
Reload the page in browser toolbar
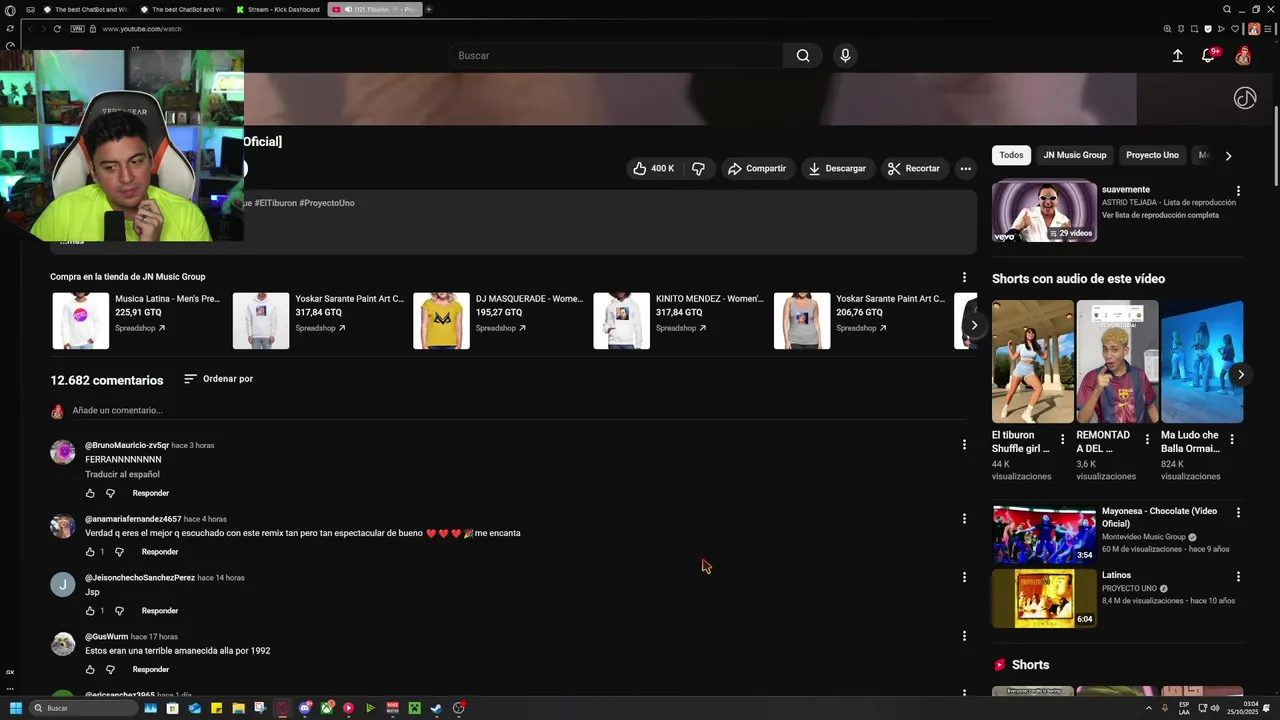click(x=57, y=29)
